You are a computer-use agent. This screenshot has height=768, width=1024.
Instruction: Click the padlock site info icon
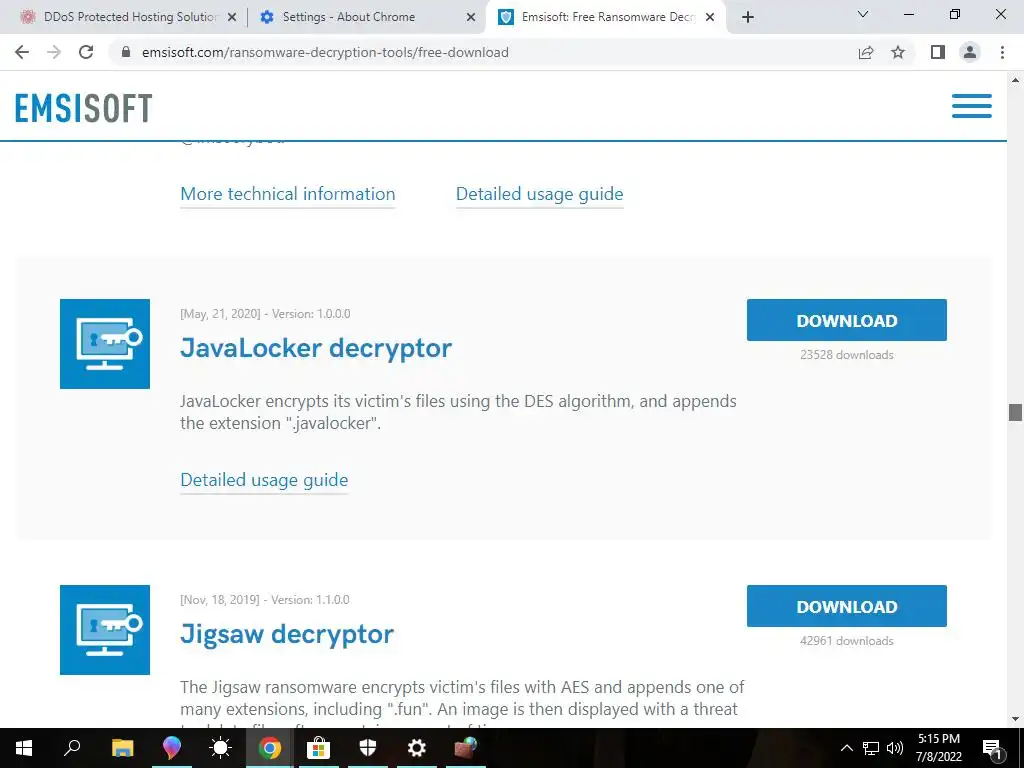(127, 52)
